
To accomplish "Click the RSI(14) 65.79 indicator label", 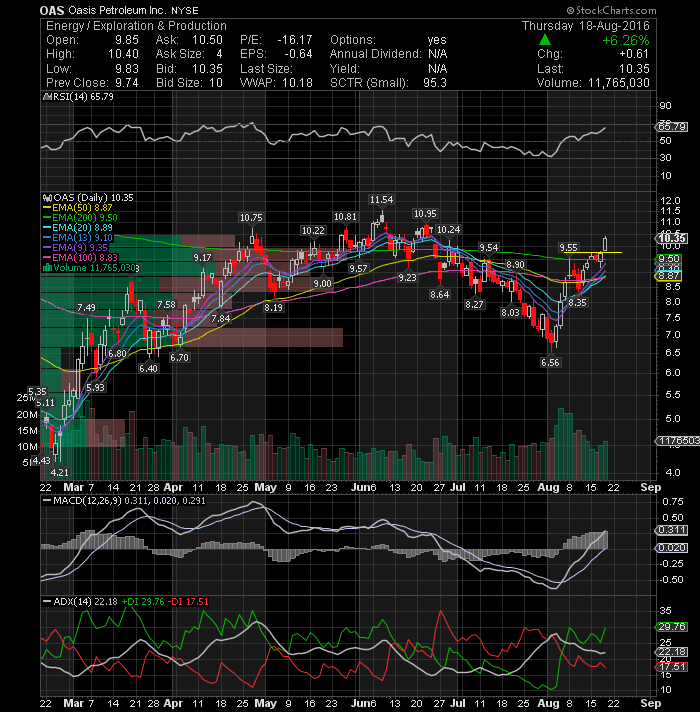I will pyautogui.click(x=82, y=97).
